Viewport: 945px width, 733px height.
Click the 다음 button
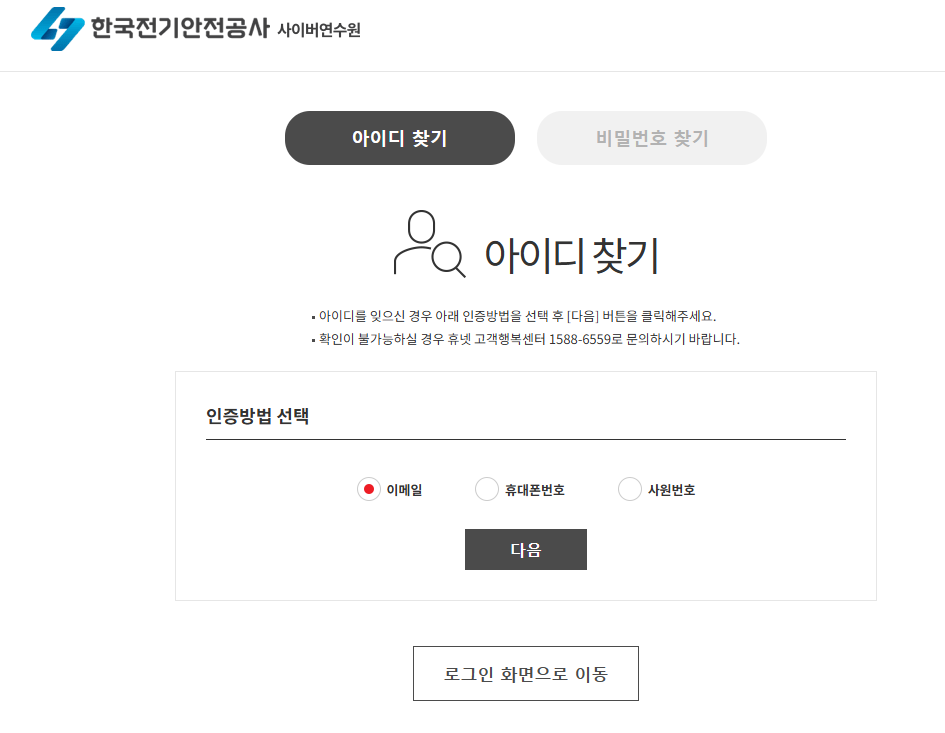pos(526,549)
